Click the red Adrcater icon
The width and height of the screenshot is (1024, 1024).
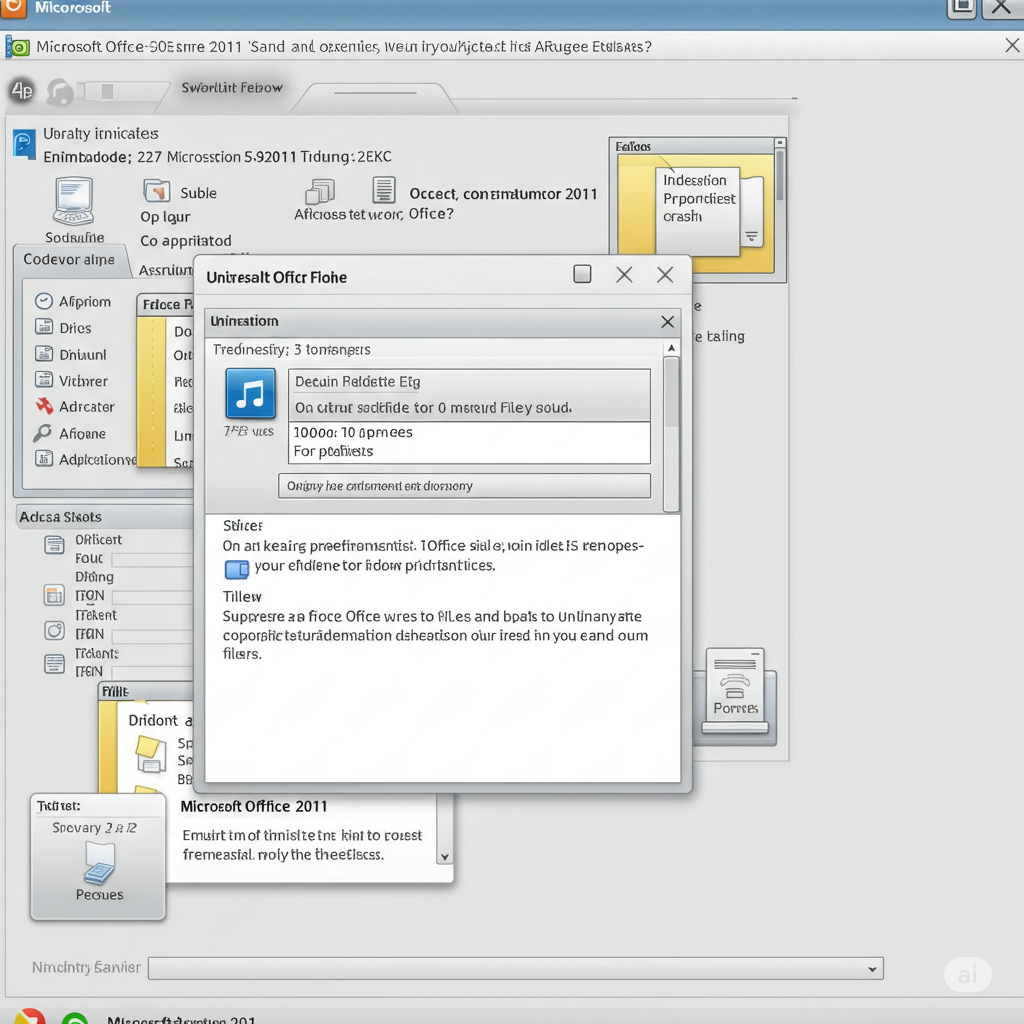click(x=44, y=406)
